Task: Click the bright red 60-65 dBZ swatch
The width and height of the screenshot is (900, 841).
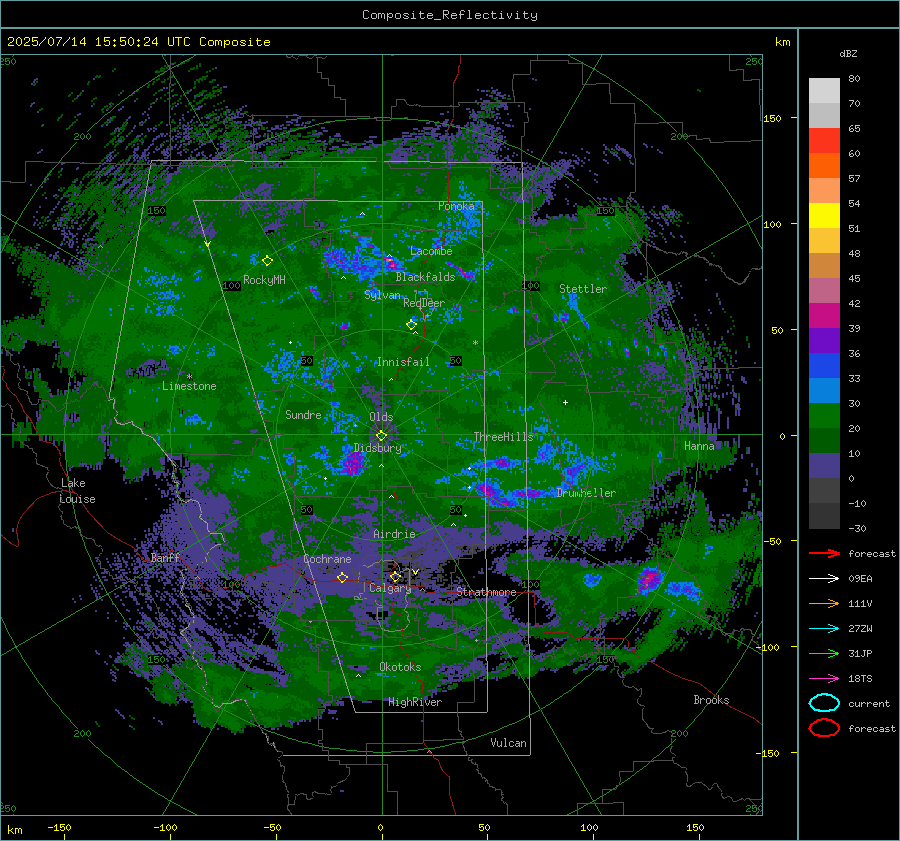Action: tap(824, 141)
